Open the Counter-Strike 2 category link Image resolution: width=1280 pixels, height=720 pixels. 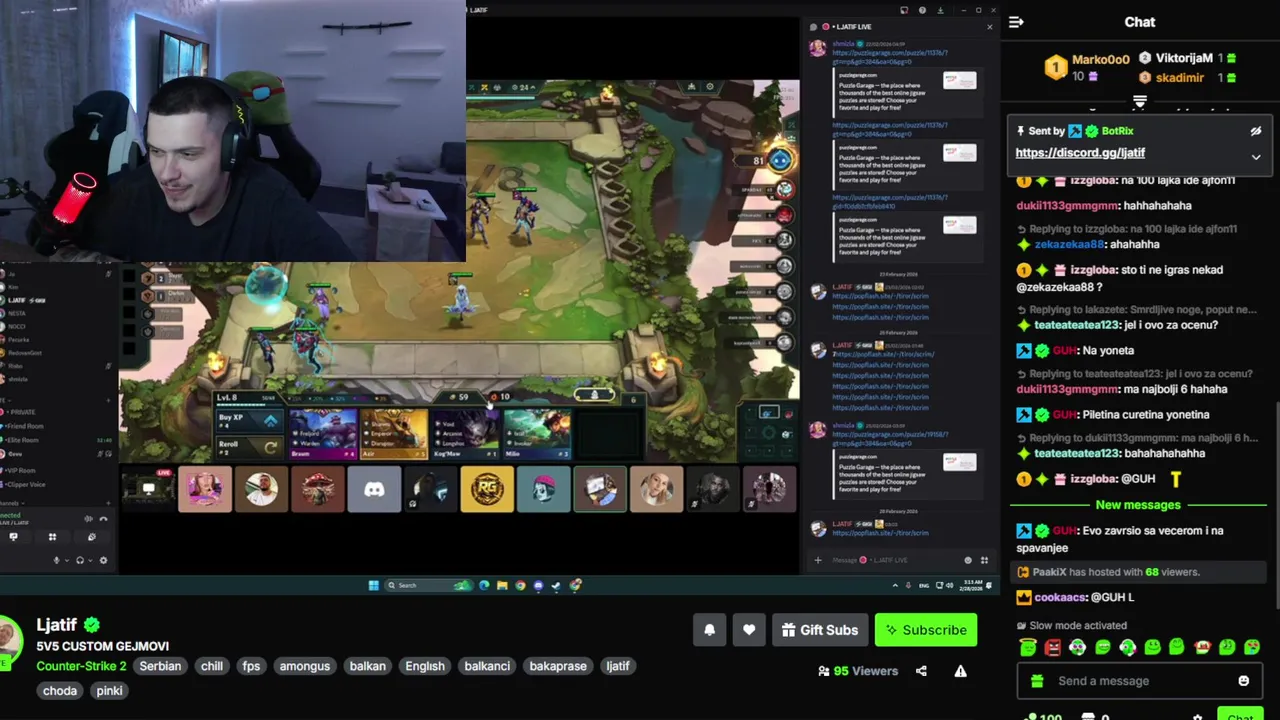pyautogui.click(x=81, y=666)
